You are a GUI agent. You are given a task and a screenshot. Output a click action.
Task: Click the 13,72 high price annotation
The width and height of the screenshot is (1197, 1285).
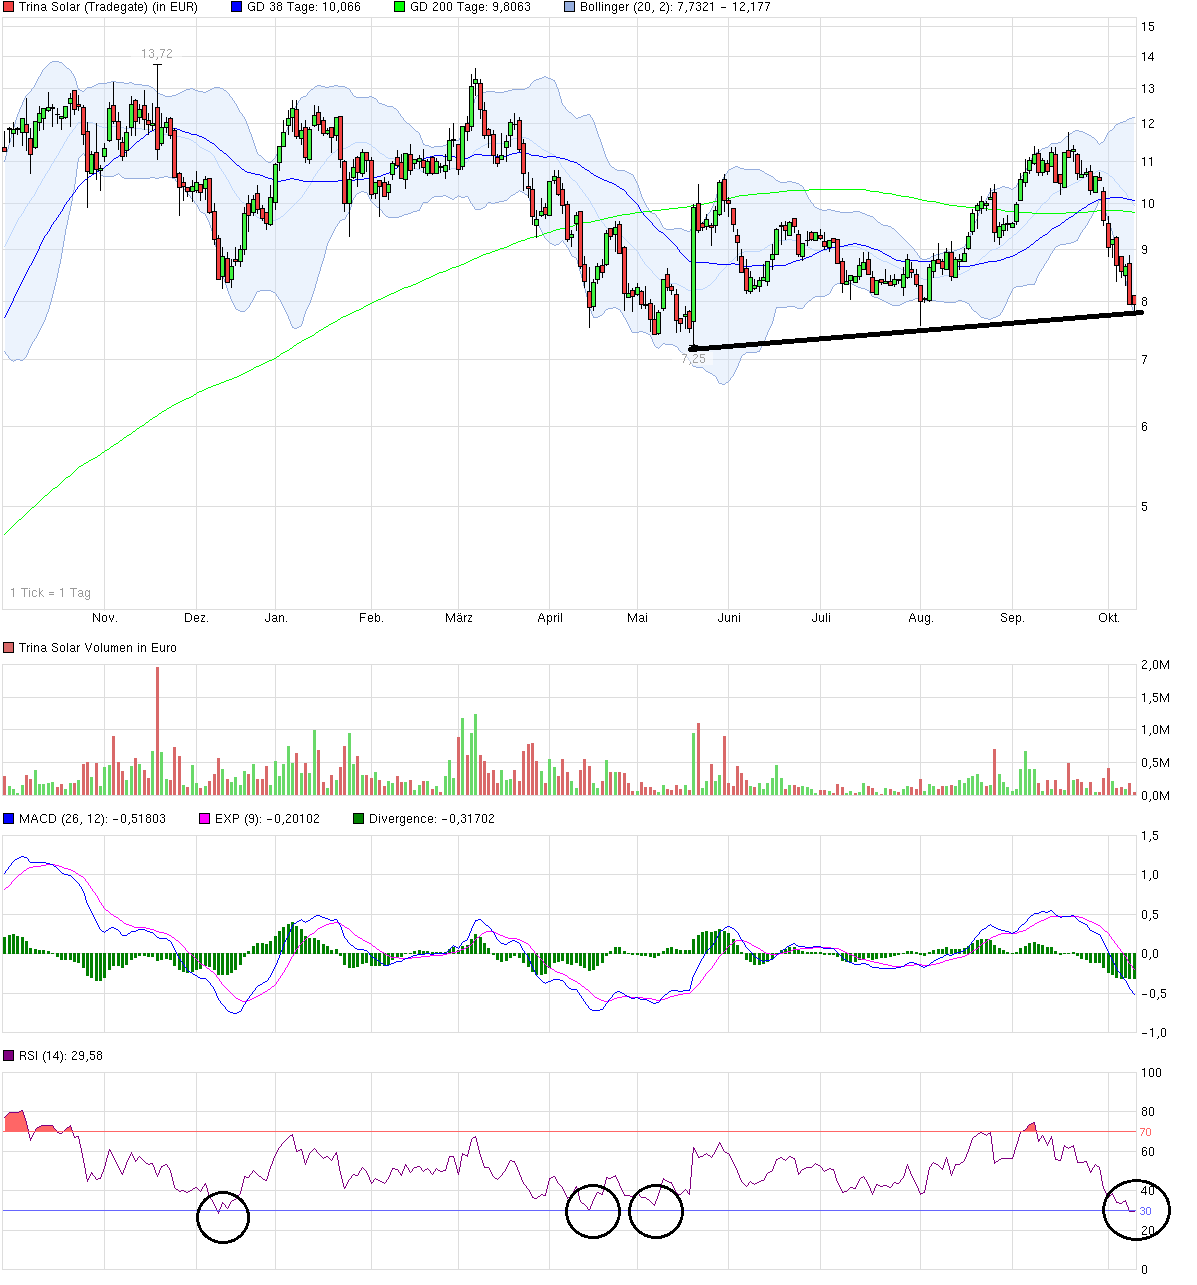tap(156, 54)
